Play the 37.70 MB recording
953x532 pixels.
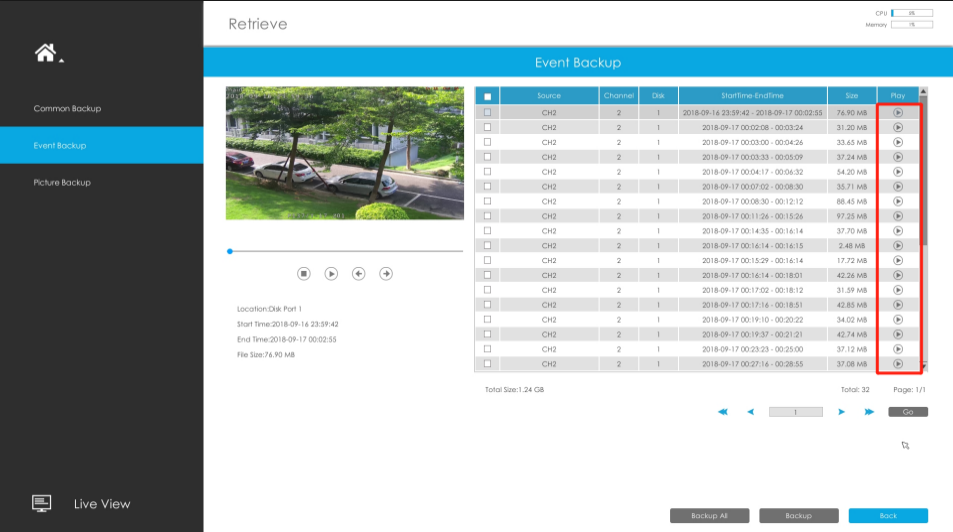click(898, 231)
